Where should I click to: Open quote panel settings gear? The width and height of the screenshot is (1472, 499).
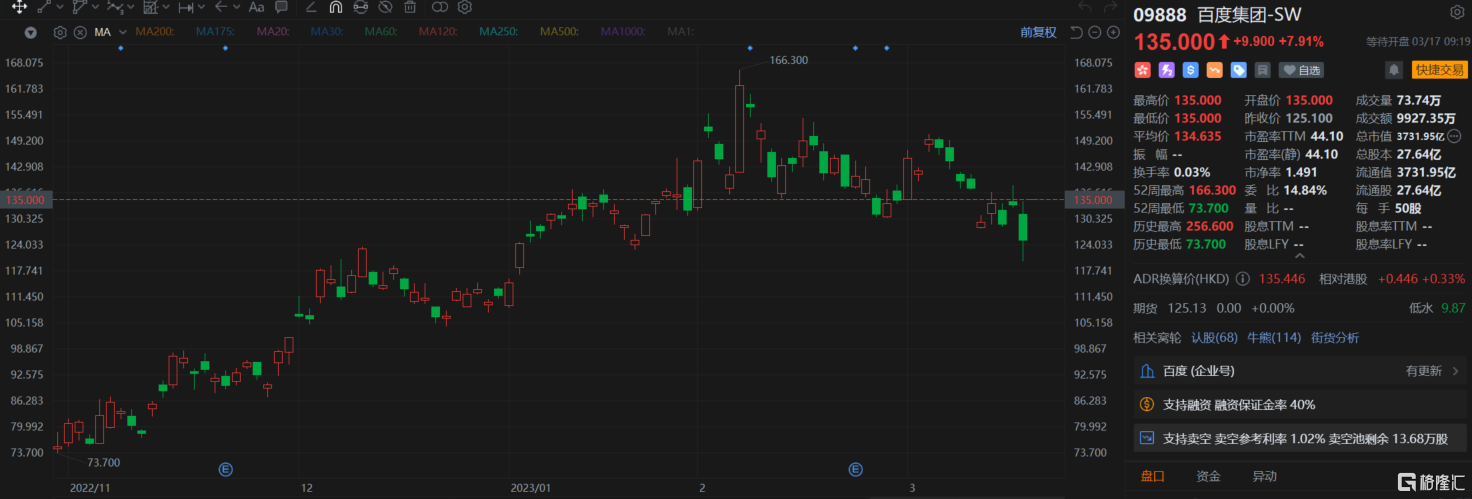tap(1456, 13)
